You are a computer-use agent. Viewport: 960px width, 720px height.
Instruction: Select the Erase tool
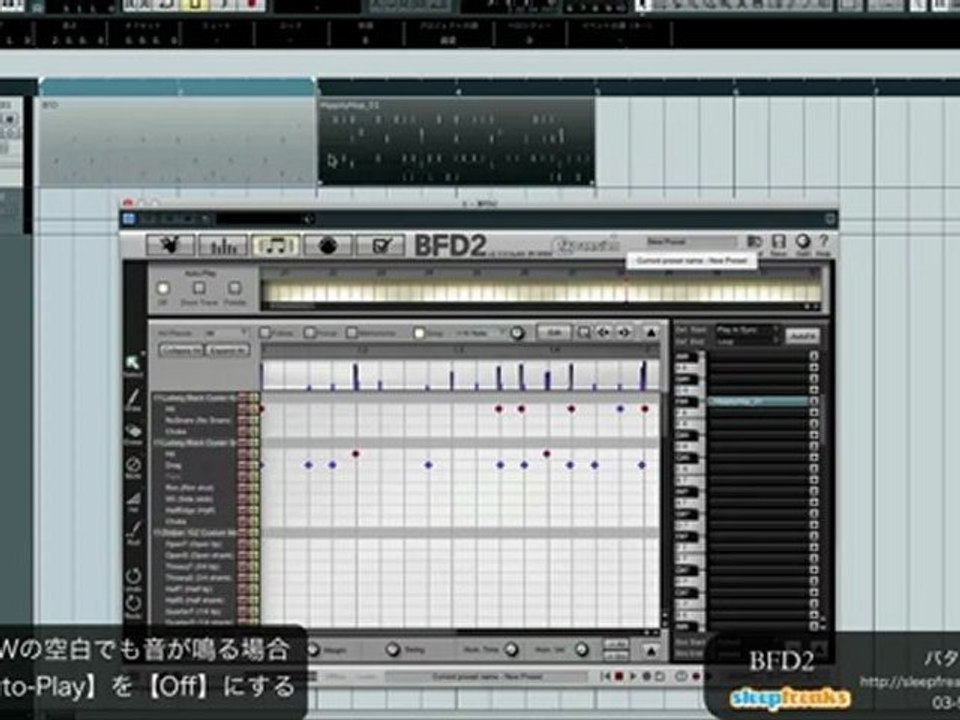[x=133, y=433]
